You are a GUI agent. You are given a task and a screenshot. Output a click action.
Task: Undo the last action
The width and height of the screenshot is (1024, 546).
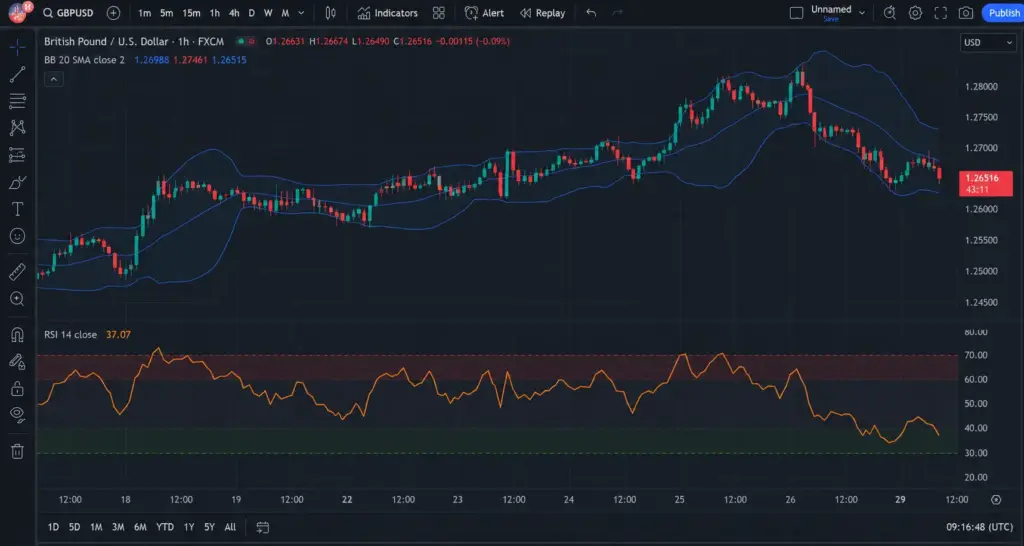pyautogui.click(x=591, y=13)
